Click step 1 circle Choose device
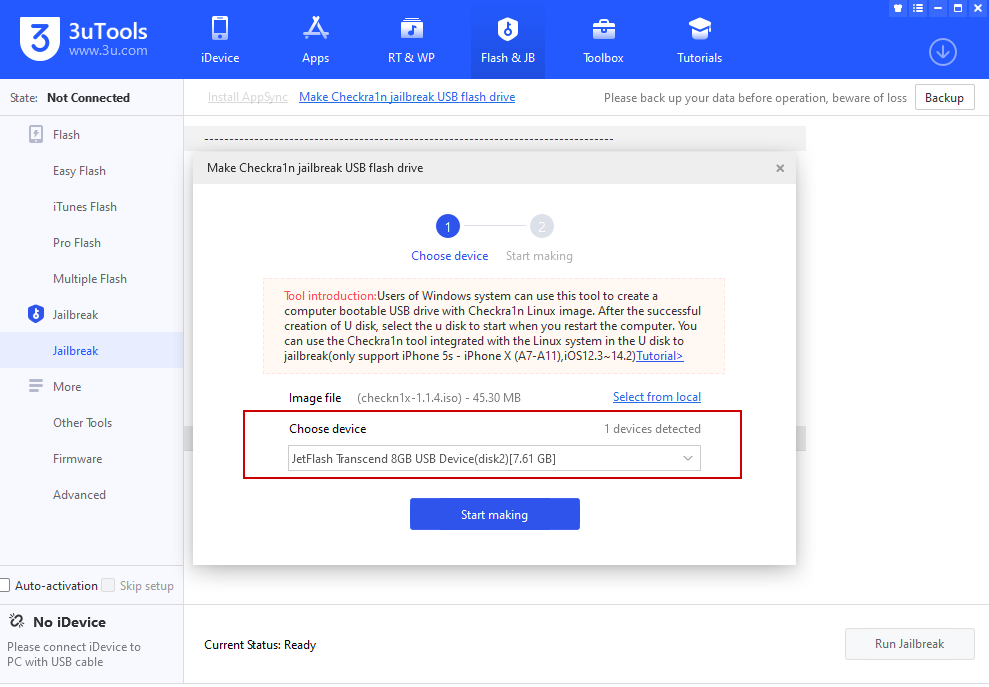This screenshot has height=687, width=989. pos(448,226)
